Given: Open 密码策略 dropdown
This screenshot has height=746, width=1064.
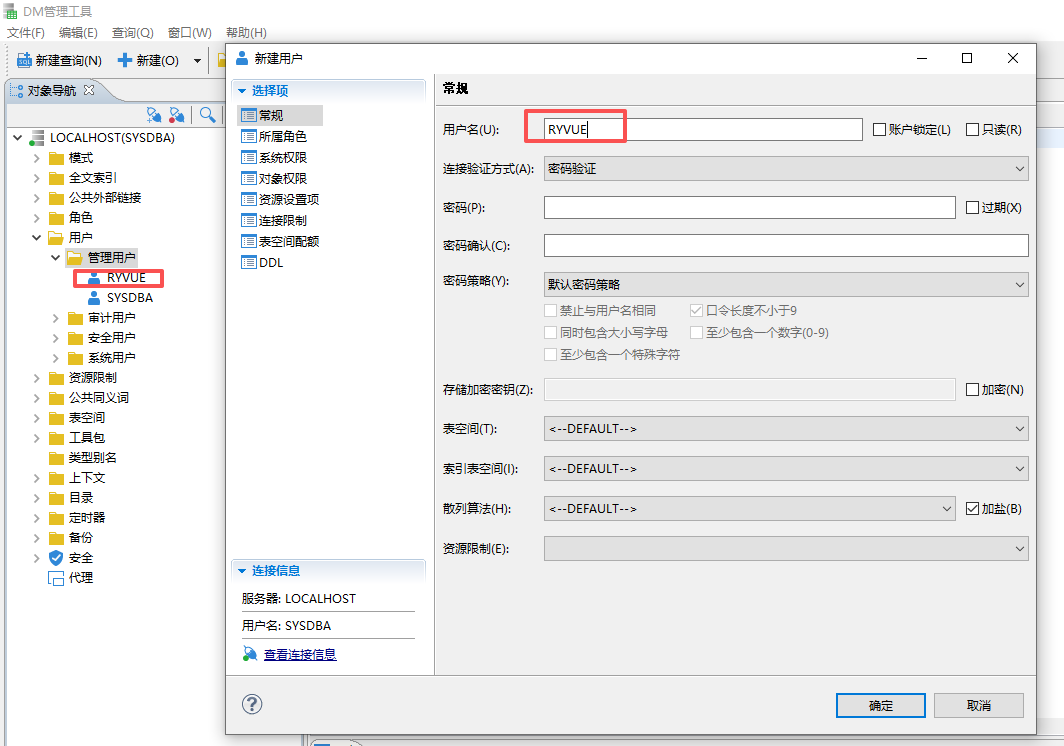Looking at the screenshot, I should 786,284.
